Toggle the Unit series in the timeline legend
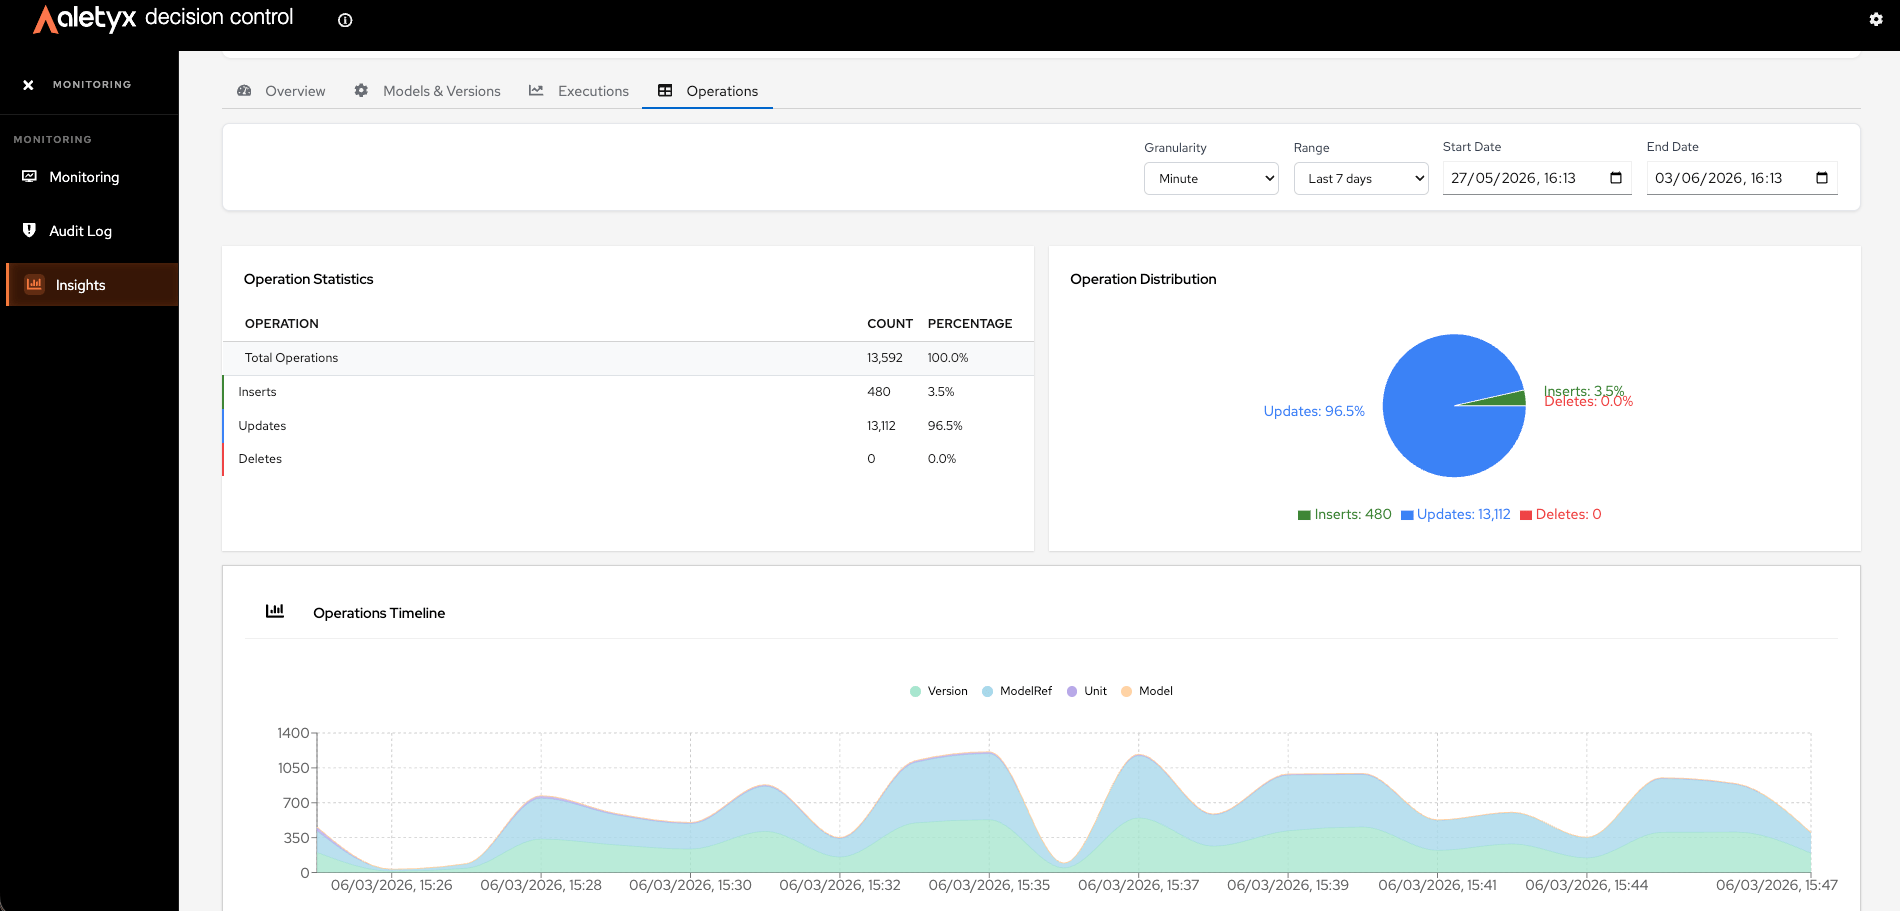 (1086, 691)
